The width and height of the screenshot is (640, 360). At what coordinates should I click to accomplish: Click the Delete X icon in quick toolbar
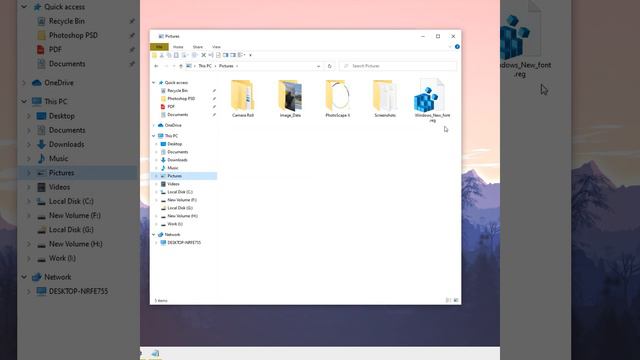pos(203,55)
